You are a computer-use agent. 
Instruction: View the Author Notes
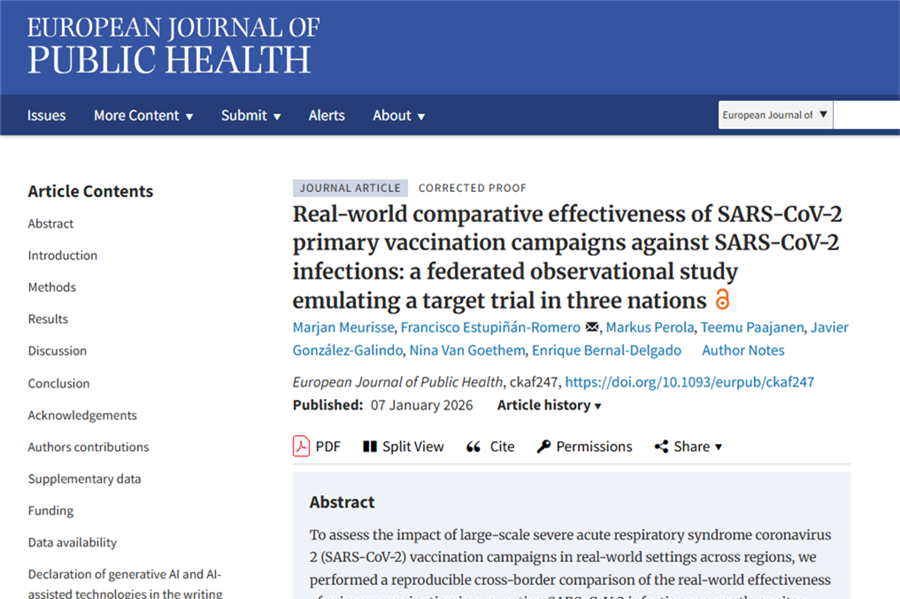pos(743,350)
